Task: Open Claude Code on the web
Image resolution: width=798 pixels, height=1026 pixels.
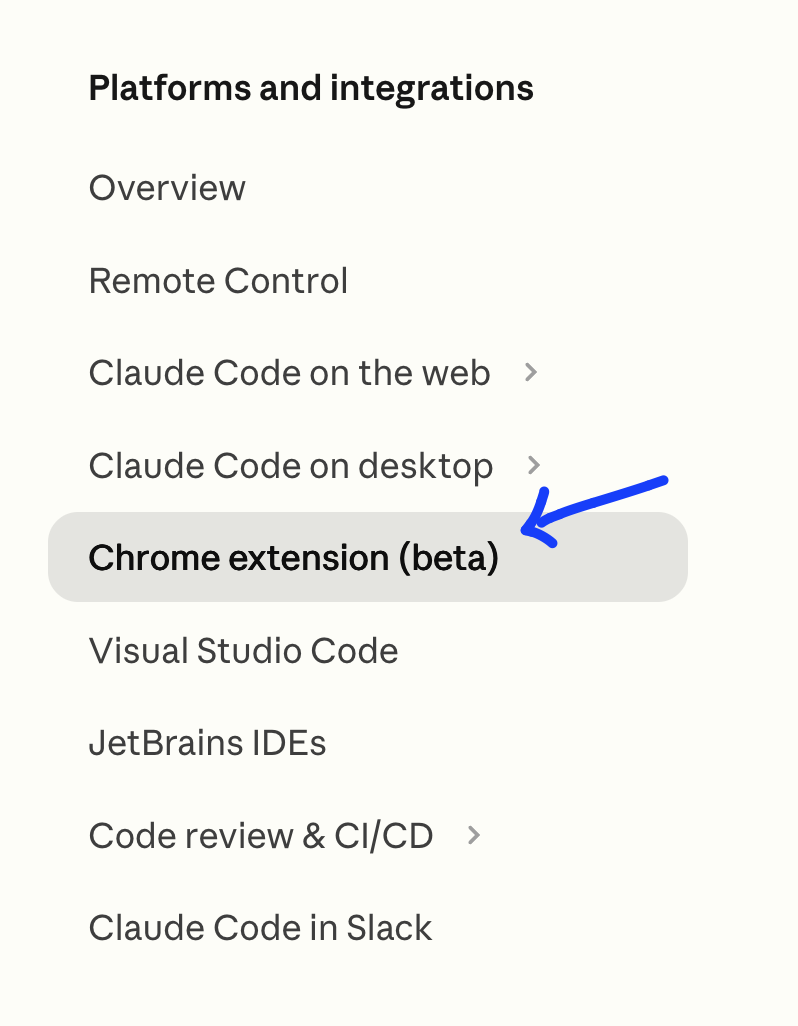Action: [289, 373]
